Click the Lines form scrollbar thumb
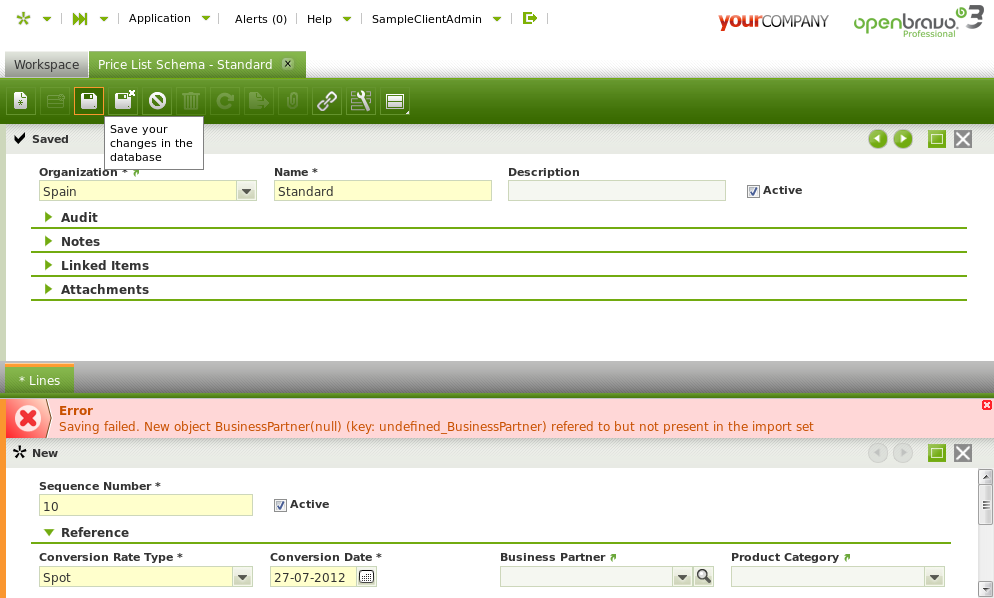 click(985, 505)
